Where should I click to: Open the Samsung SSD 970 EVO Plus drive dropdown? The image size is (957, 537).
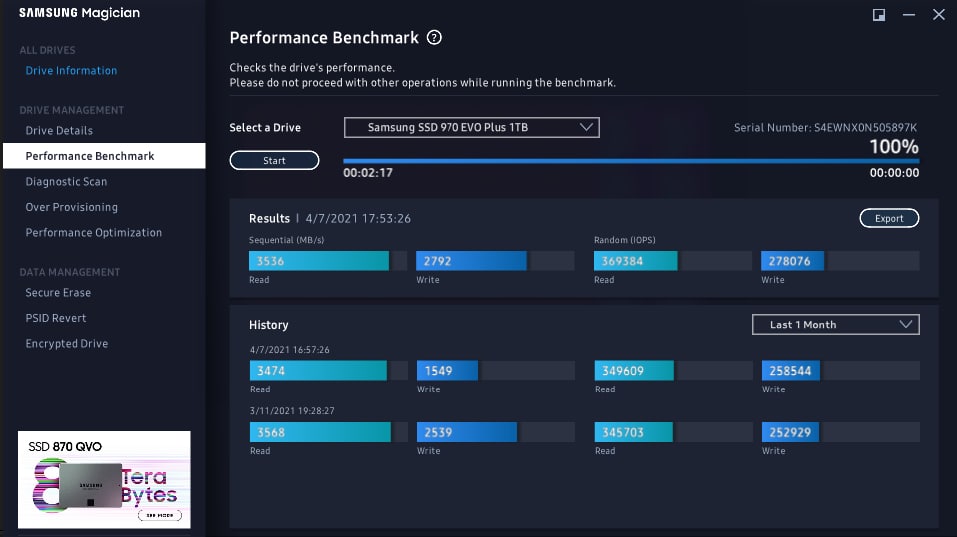[x=472, y=128]
